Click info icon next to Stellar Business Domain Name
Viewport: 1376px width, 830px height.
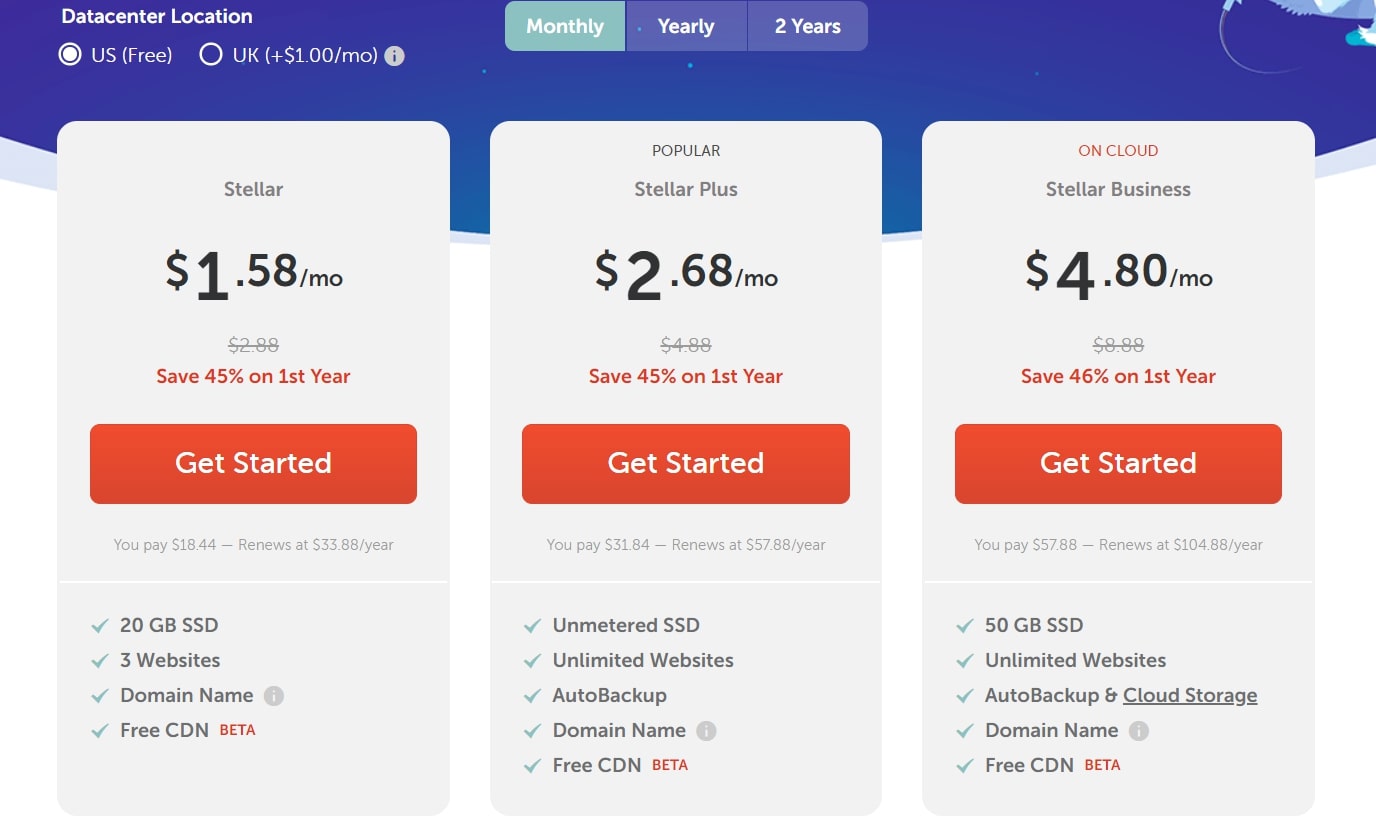coord(1138,731)
